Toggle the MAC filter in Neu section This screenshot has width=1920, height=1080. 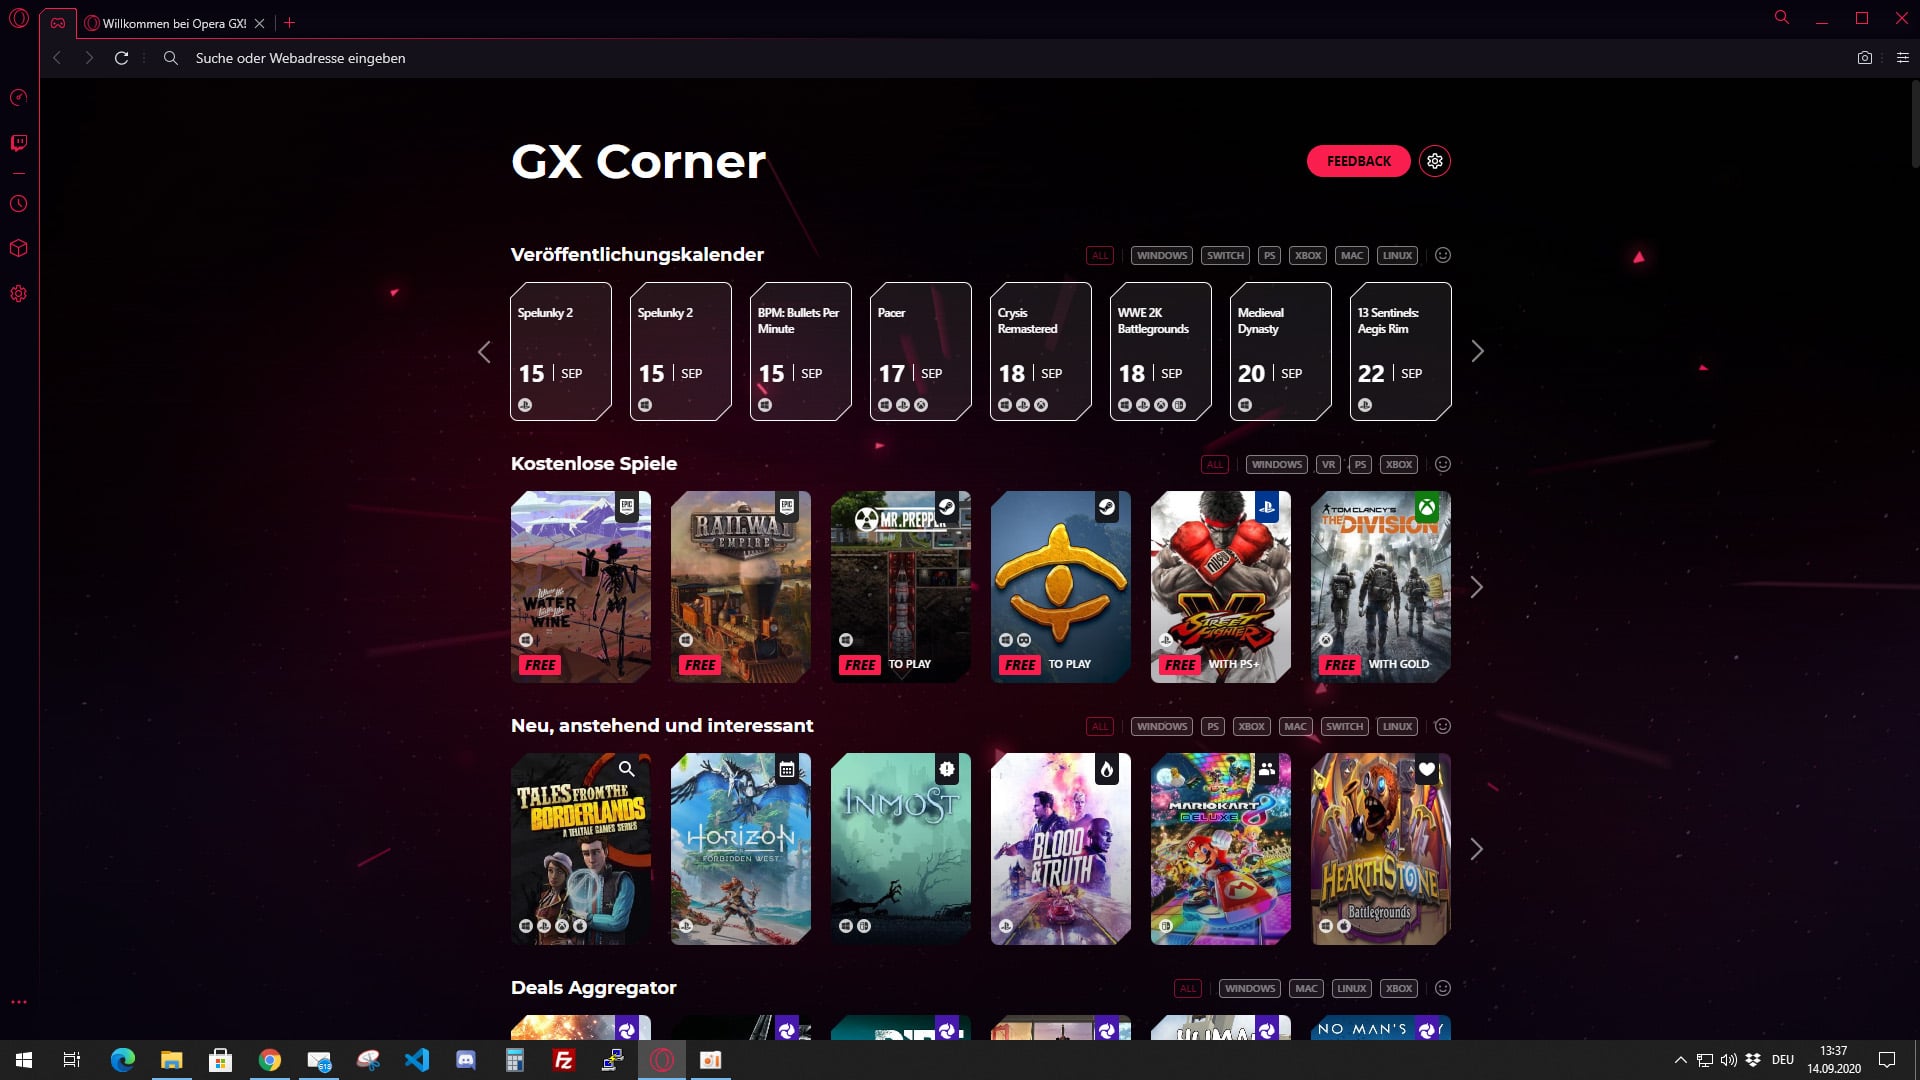tap(1295, 725)
